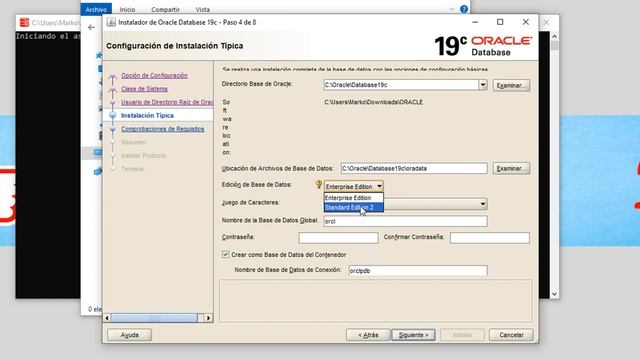The width and height of the screenshot is (640, 360).
Task: Expand the Juego de Caracteres dropdown
Action: [483, 204]
